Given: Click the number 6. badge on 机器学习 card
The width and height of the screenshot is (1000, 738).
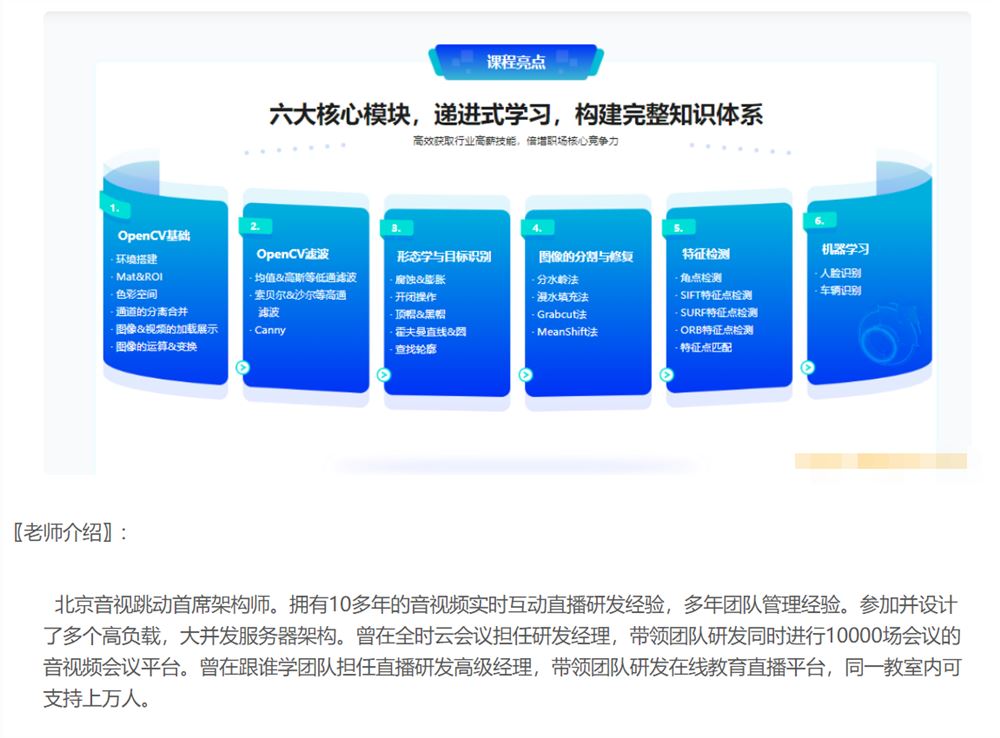Looking at the screenshot, I should (x=820, y=221).
